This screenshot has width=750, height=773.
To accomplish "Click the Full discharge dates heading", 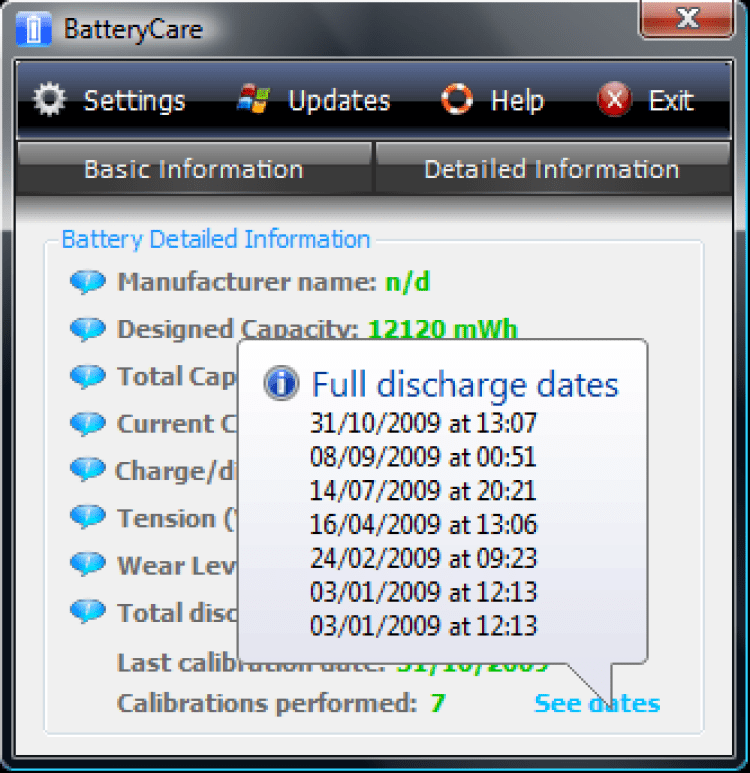I will tap(465, 385).
